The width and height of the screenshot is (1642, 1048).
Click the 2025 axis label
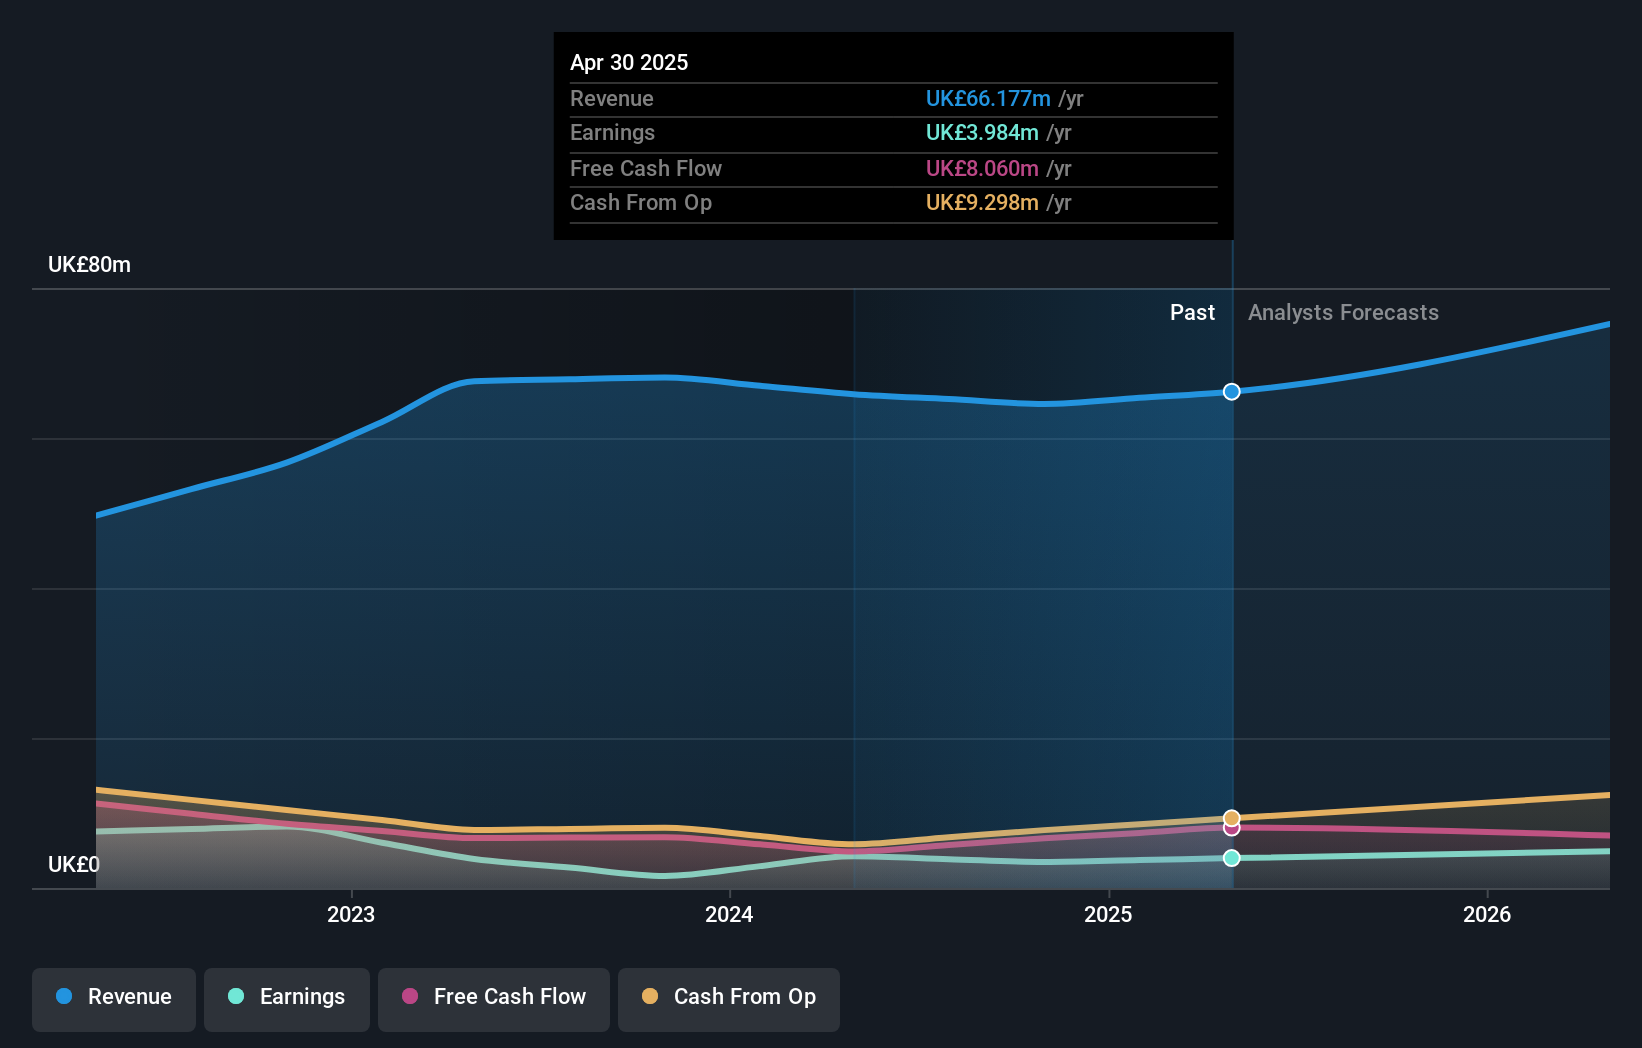[1108, 914]
